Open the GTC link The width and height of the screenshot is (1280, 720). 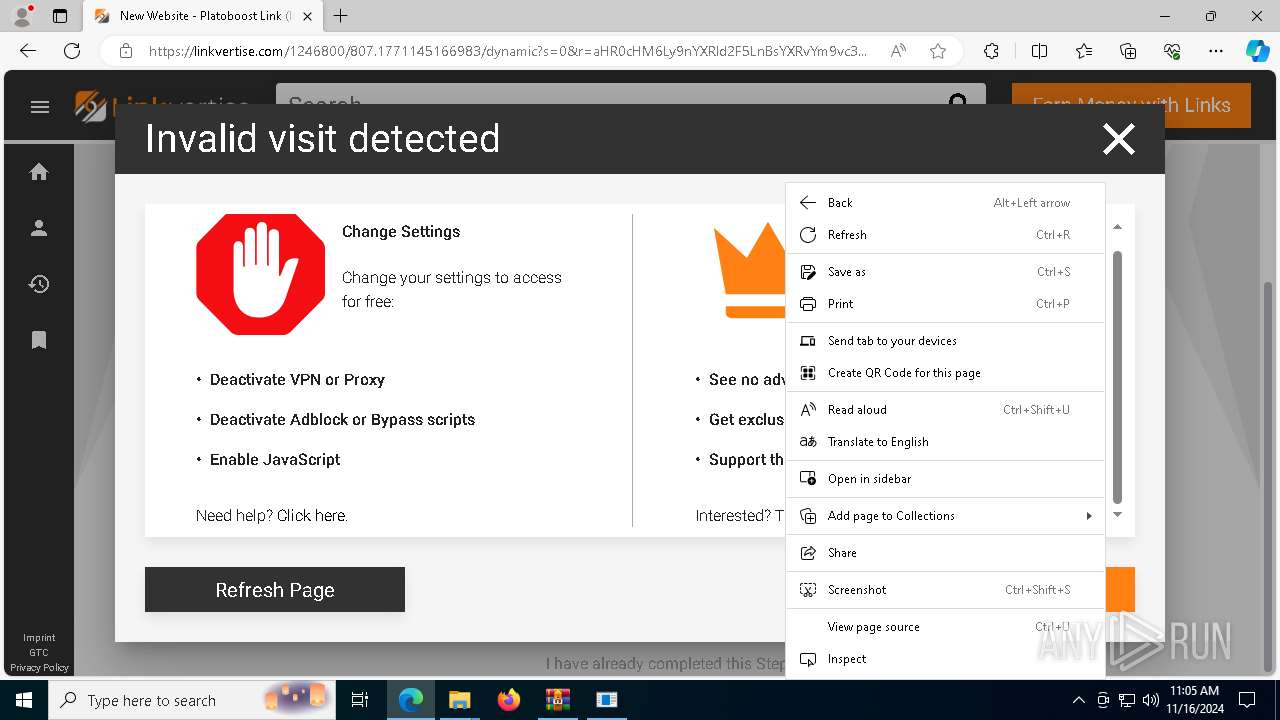tap(39, 653)
